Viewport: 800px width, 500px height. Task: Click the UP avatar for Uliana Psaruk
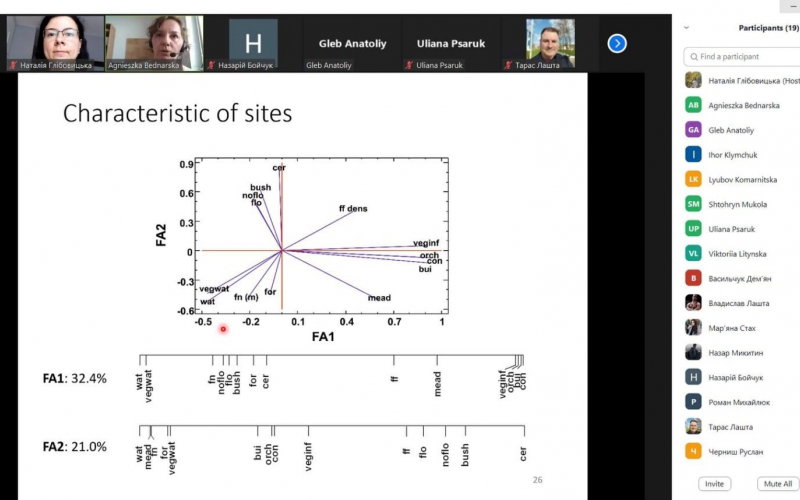coord(693,229)
